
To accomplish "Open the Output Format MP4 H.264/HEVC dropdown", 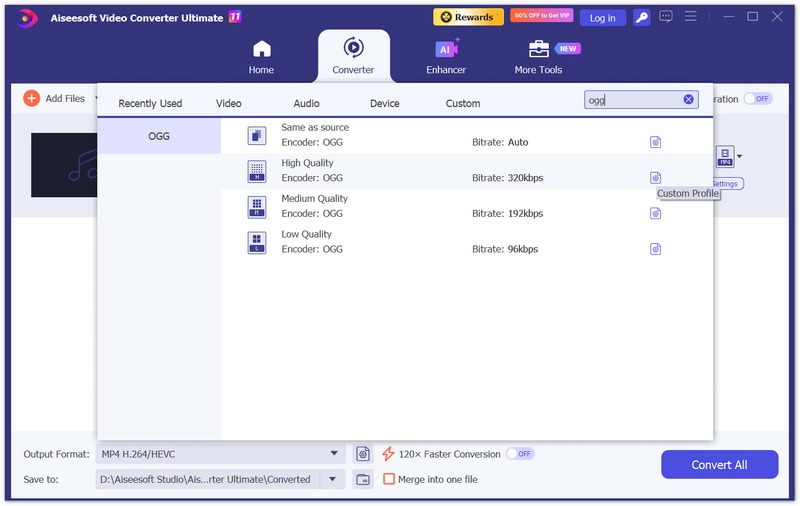I will coord(220,454).
